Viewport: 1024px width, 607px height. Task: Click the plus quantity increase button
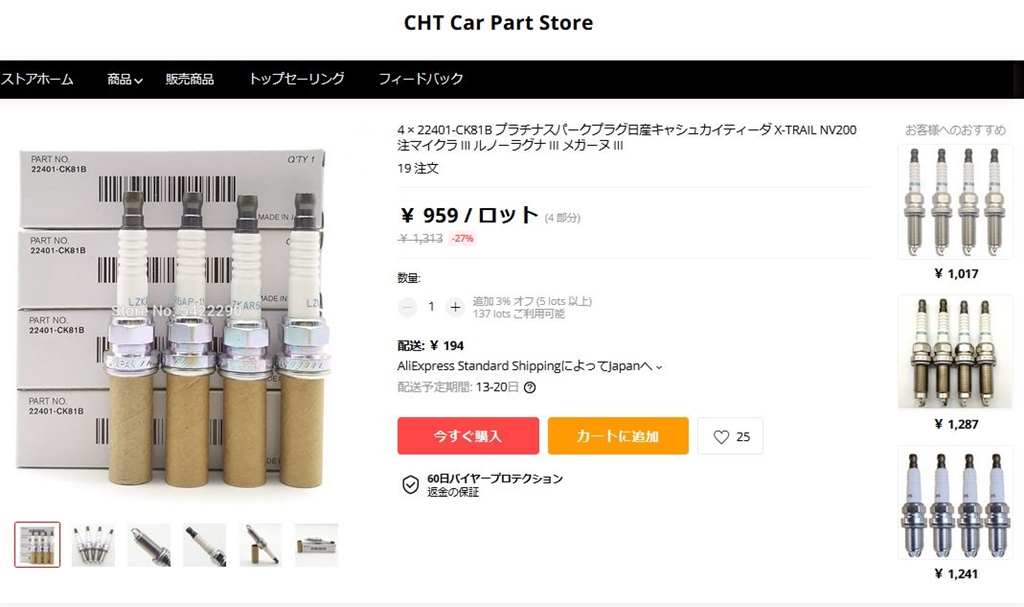click(x=455, y=306)
